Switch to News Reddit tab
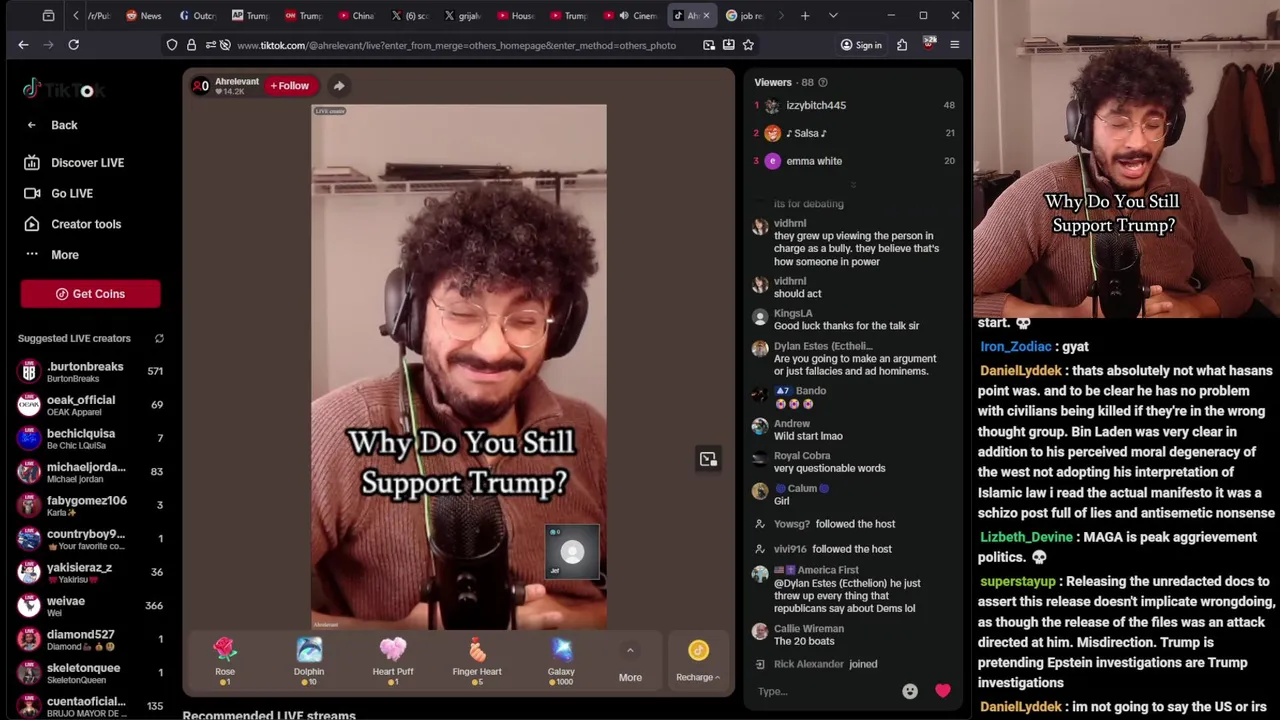 pos(144,16)
